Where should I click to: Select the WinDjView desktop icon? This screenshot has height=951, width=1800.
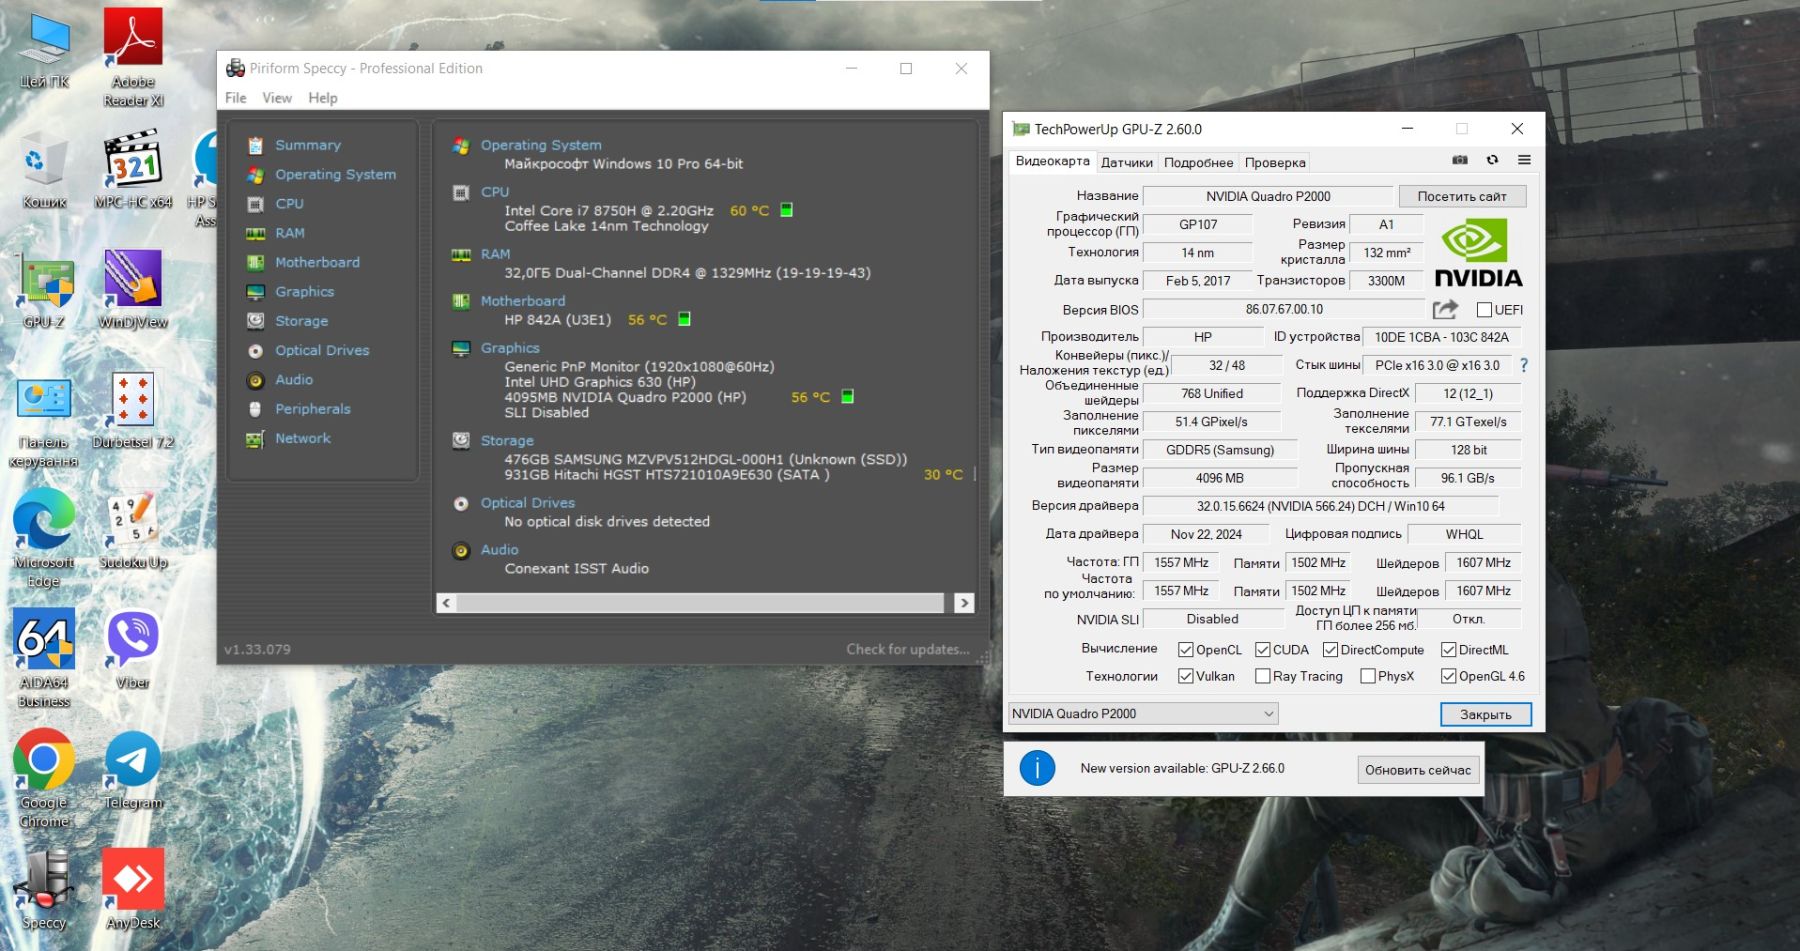133,290
